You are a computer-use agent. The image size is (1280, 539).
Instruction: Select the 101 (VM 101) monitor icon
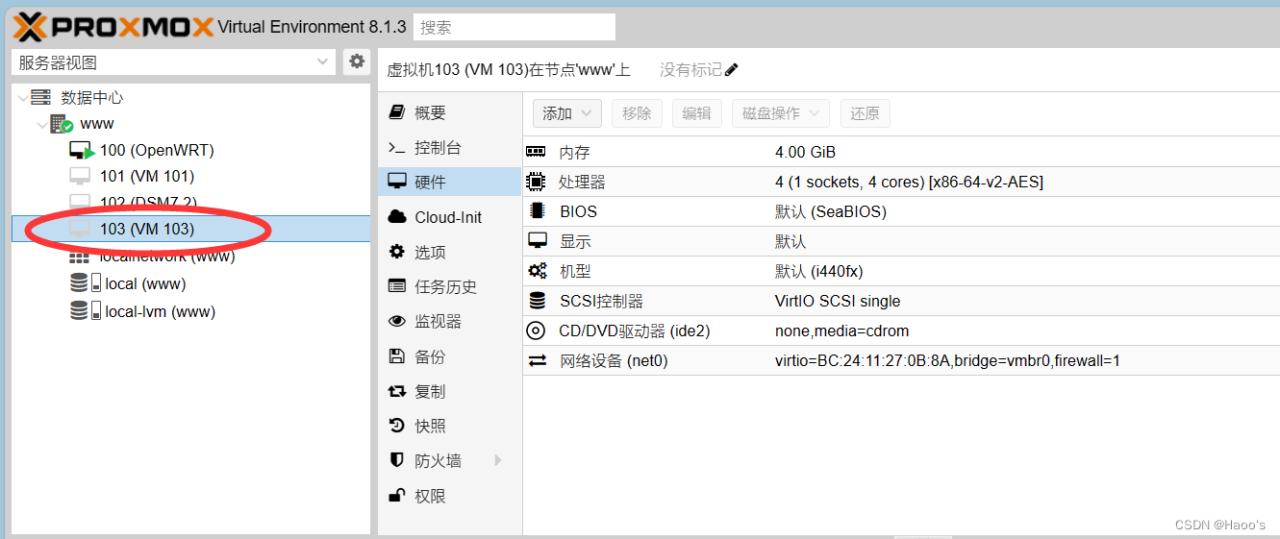[x=80, y=176]
